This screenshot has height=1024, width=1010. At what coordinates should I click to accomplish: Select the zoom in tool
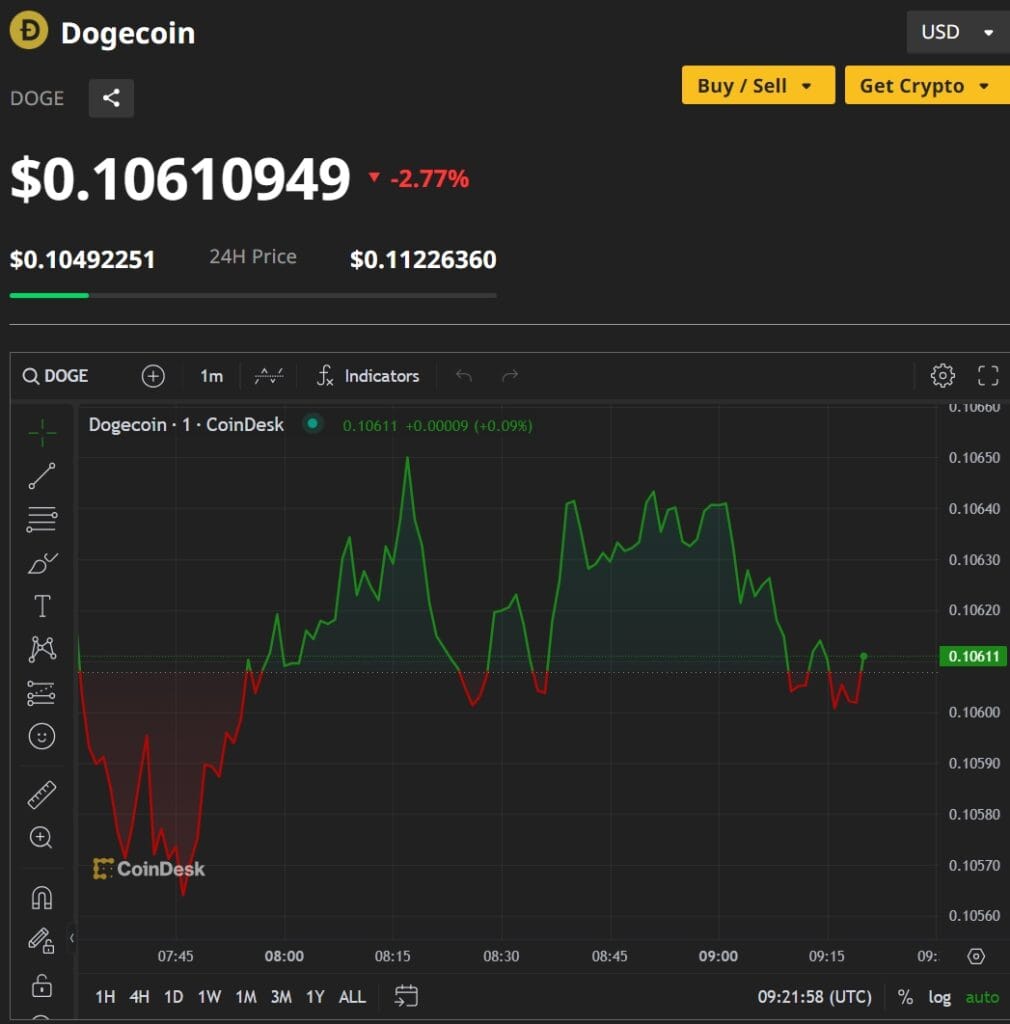[42, 837]
